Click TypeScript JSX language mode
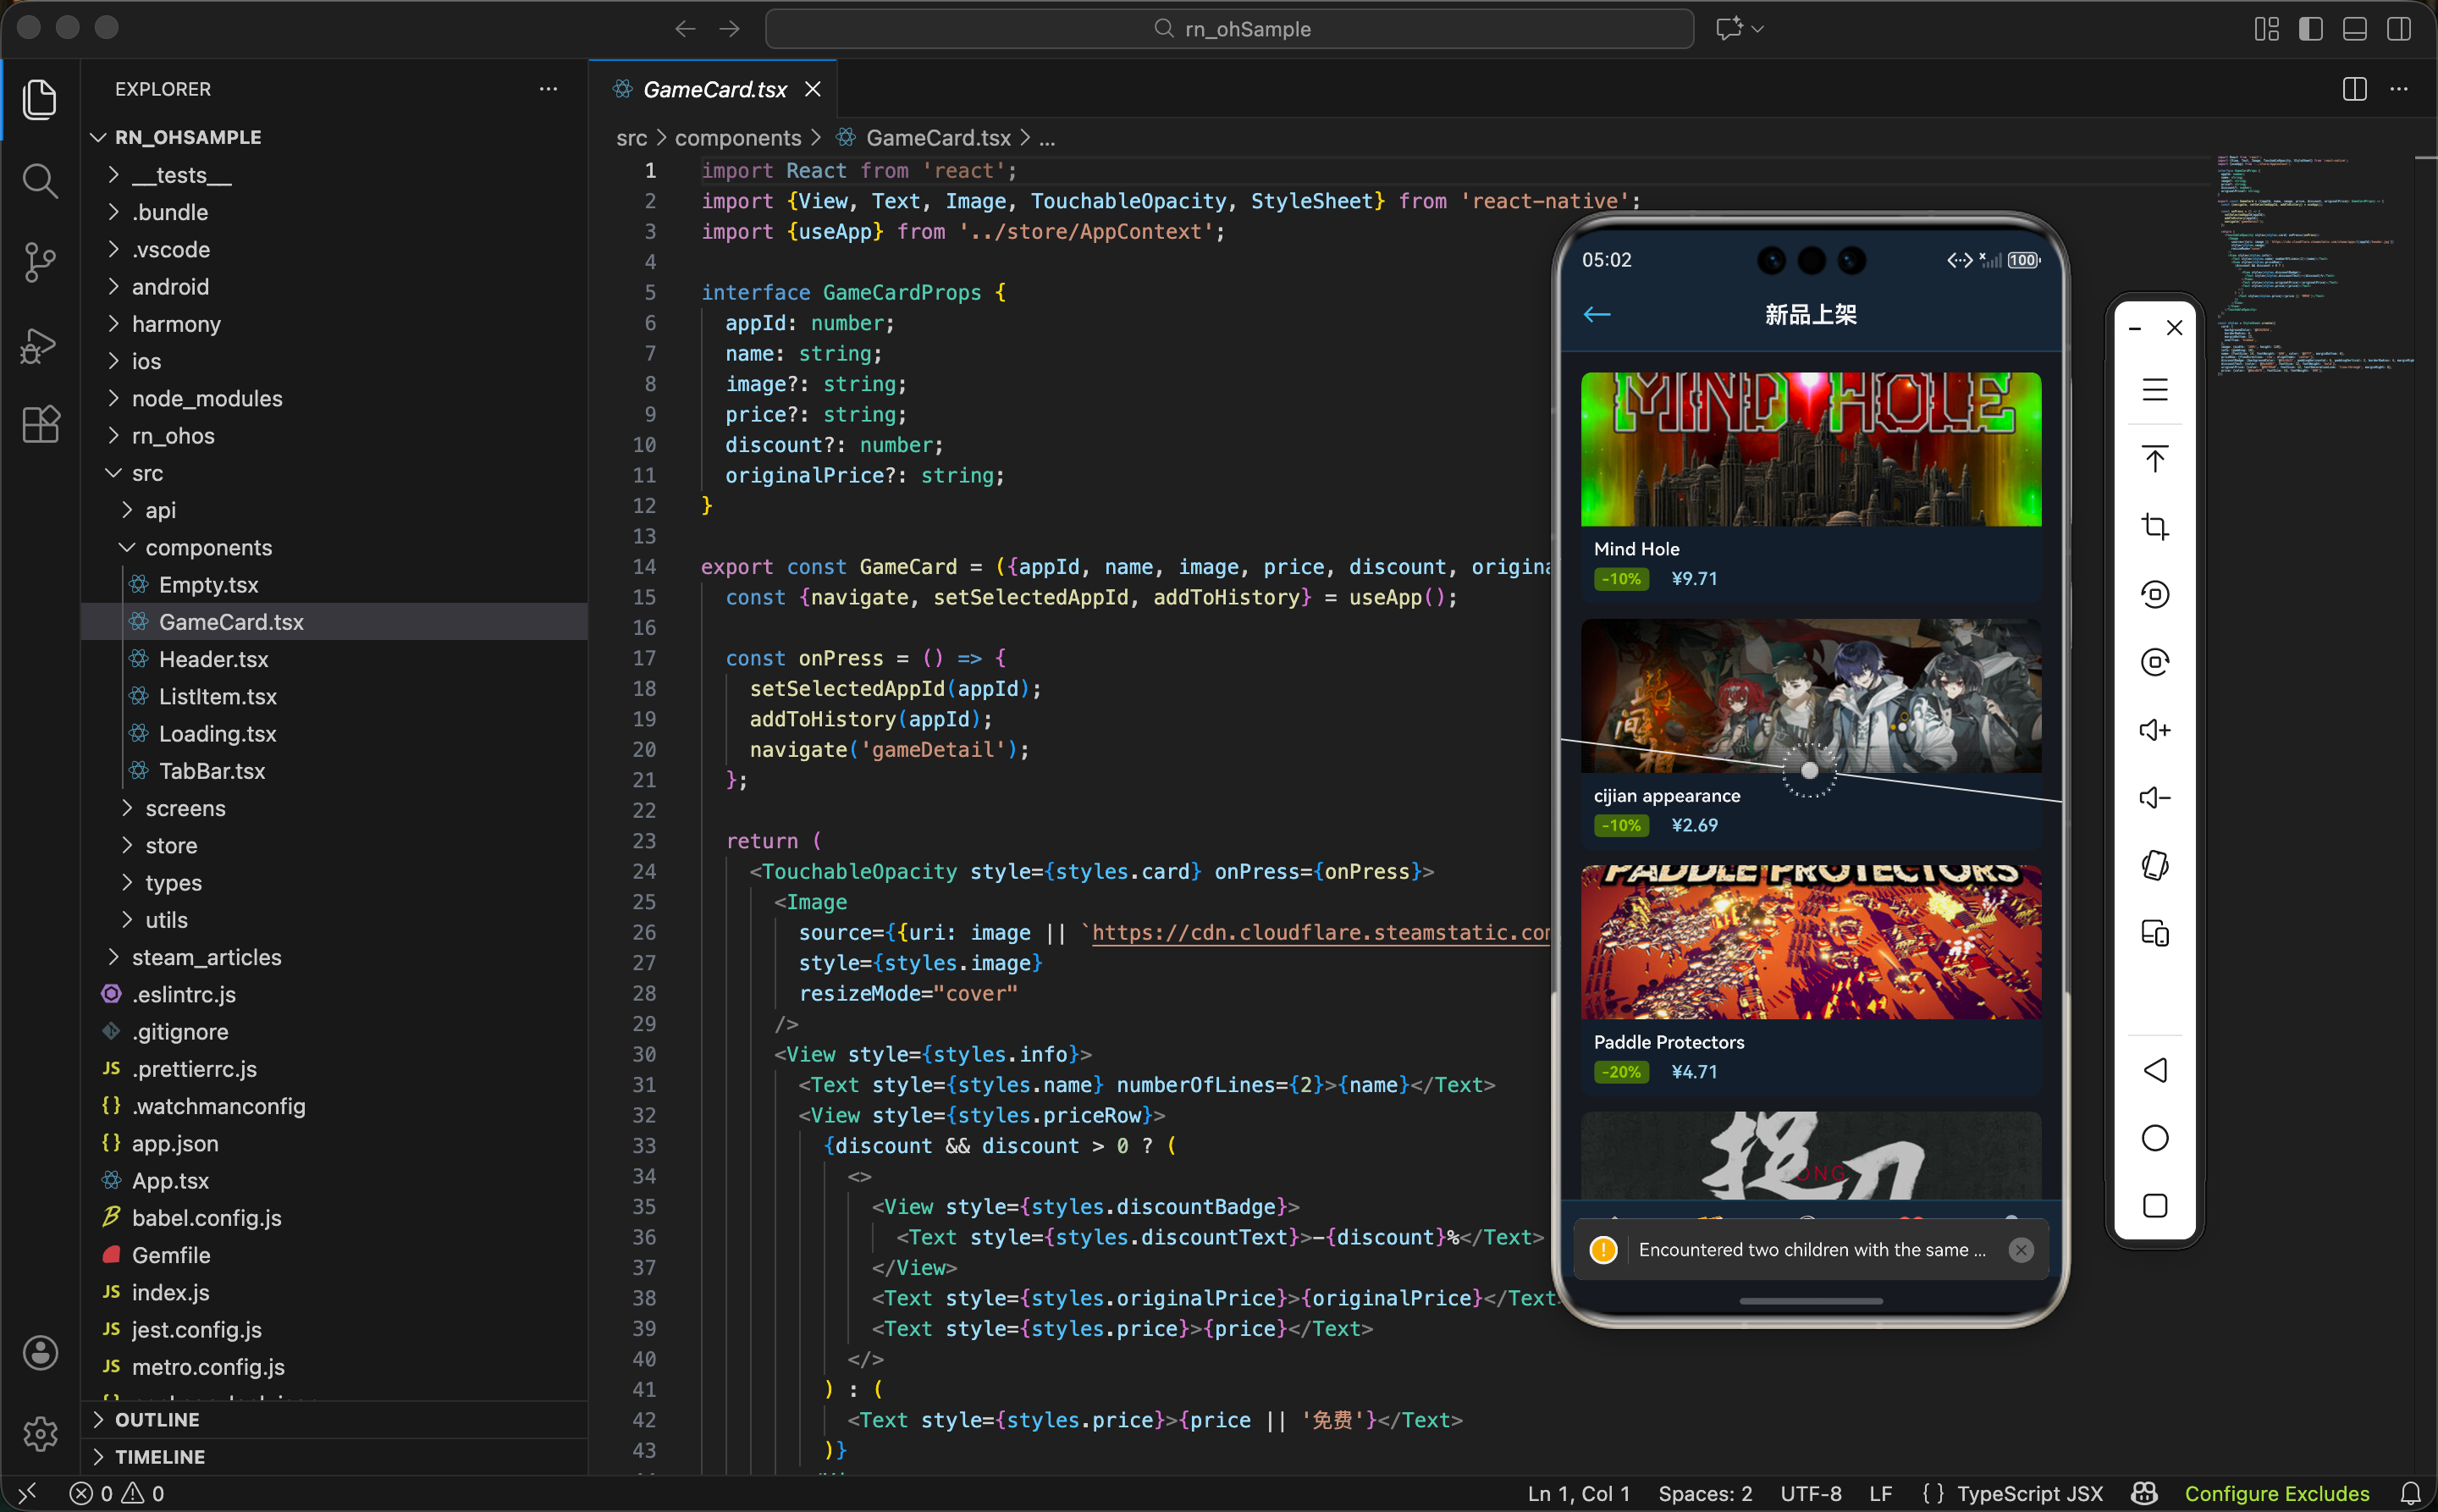 (2029, 1493)
